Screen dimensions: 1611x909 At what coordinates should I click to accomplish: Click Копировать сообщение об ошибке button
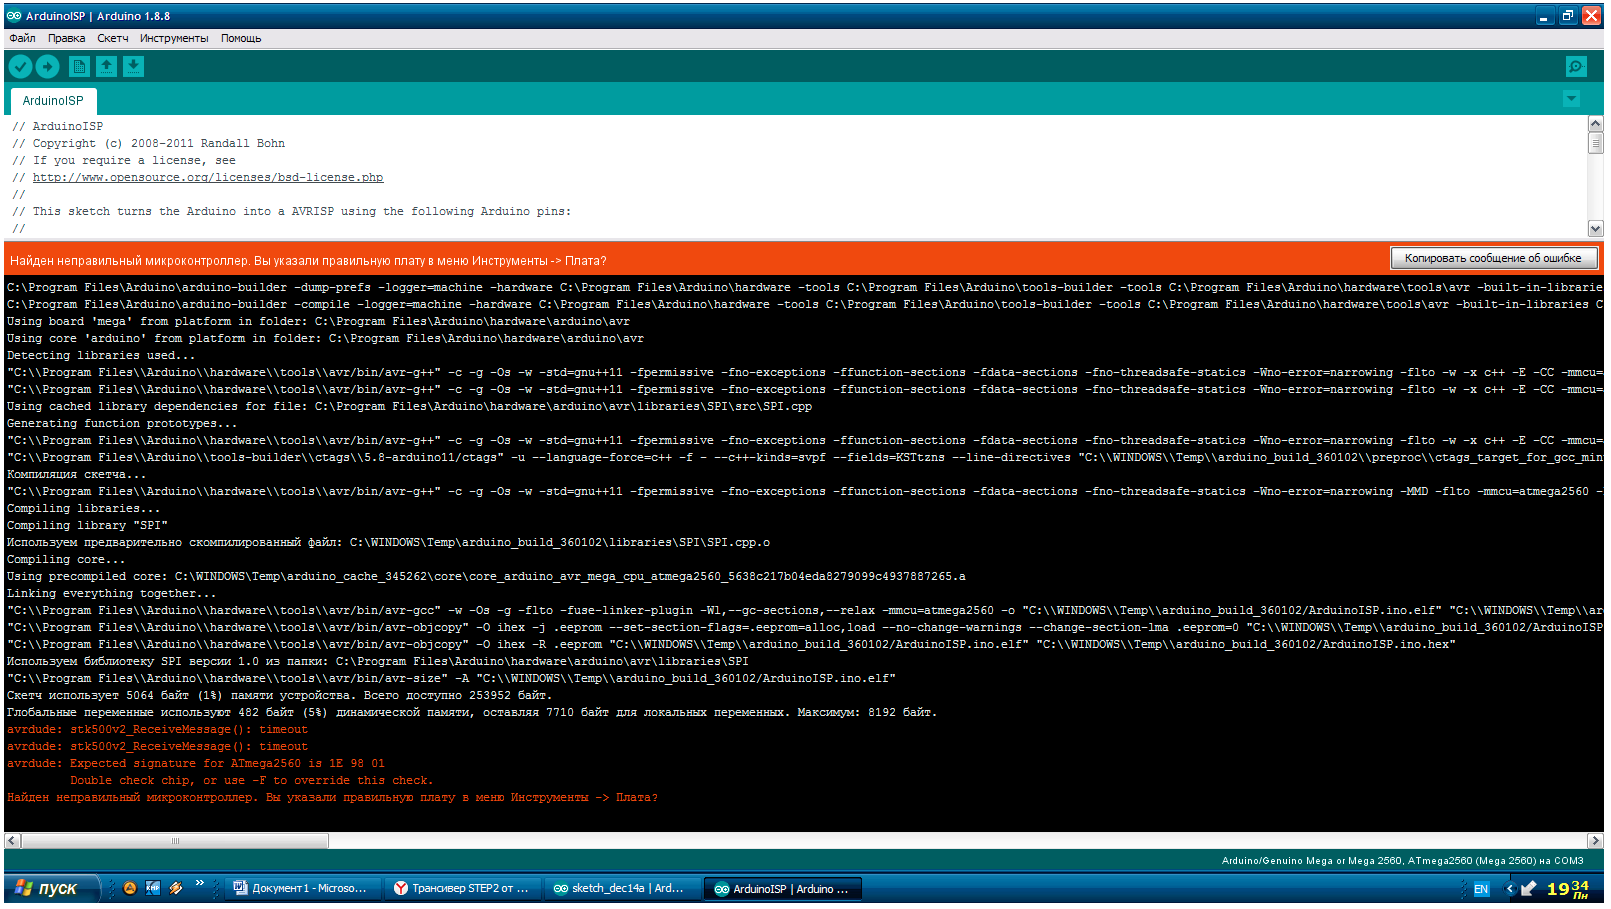click(x=1493, y=258)
